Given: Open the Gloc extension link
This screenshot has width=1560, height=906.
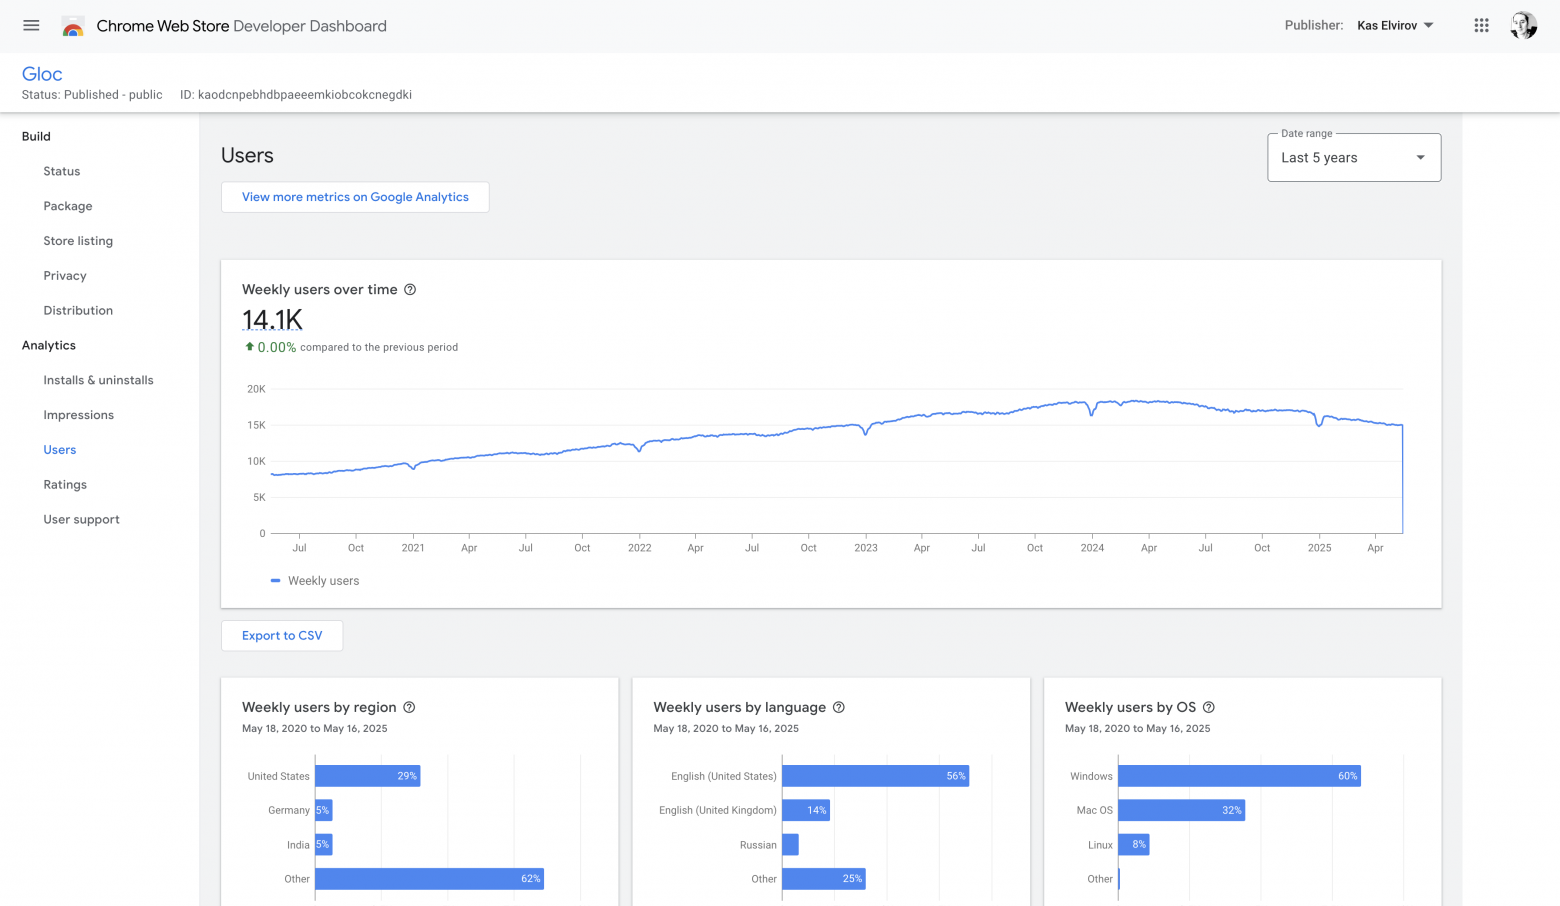Looking at the screenshot, I should click(42, 73).
